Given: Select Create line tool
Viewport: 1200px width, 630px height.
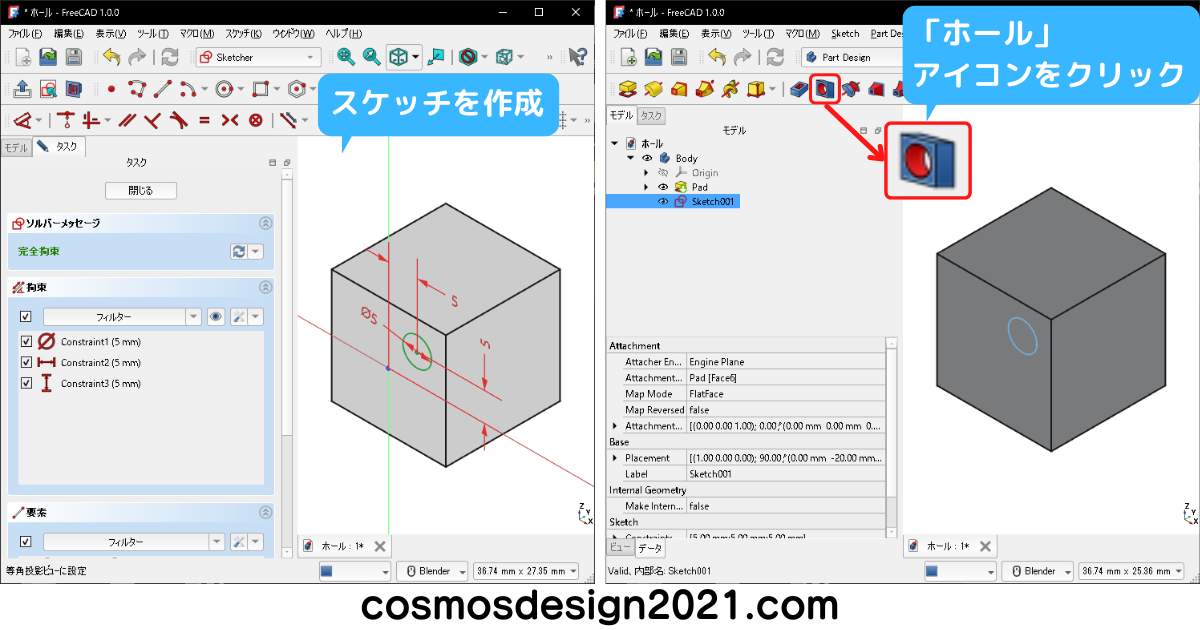Looking at the screenshot, I should (x=163, y=89).
